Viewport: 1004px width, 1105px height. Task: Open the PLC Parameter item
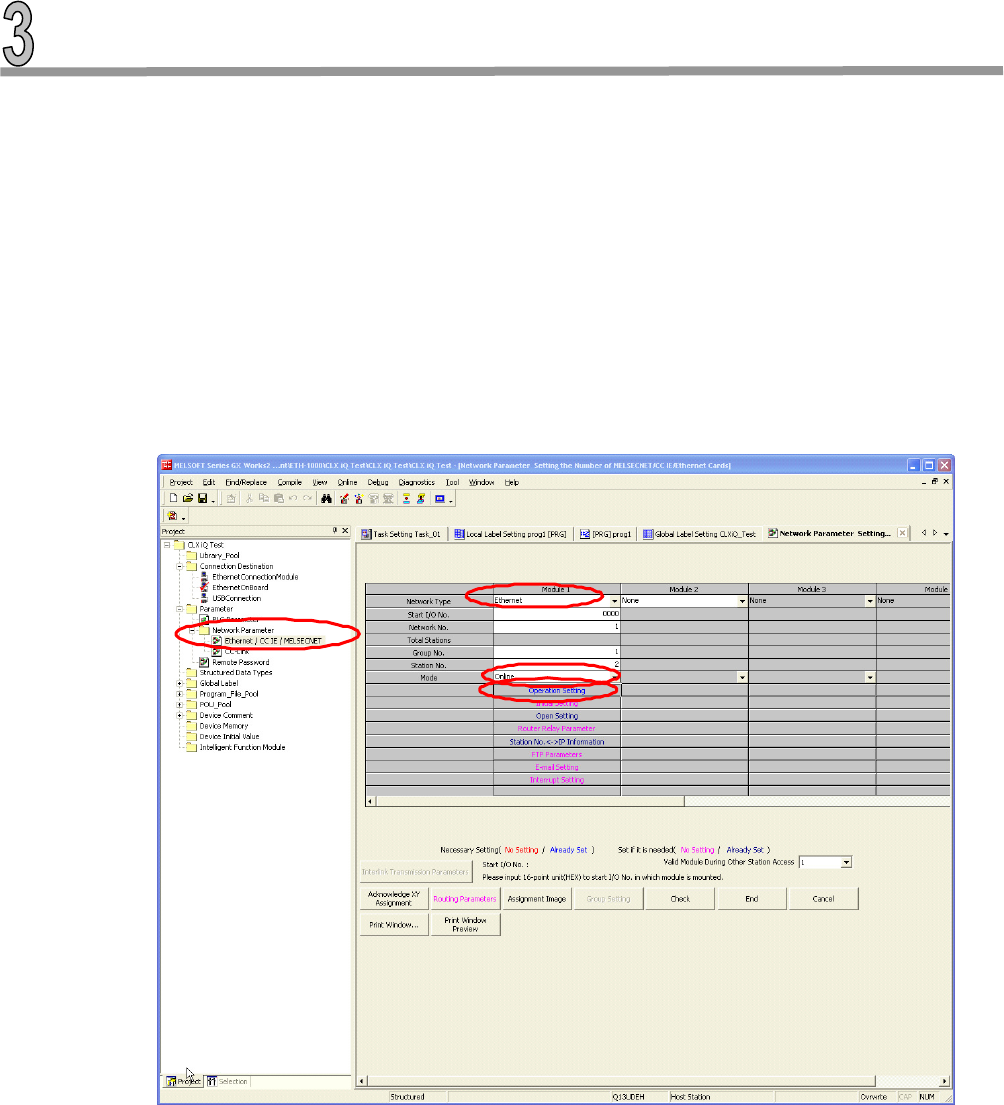click(x=229, y=619)
